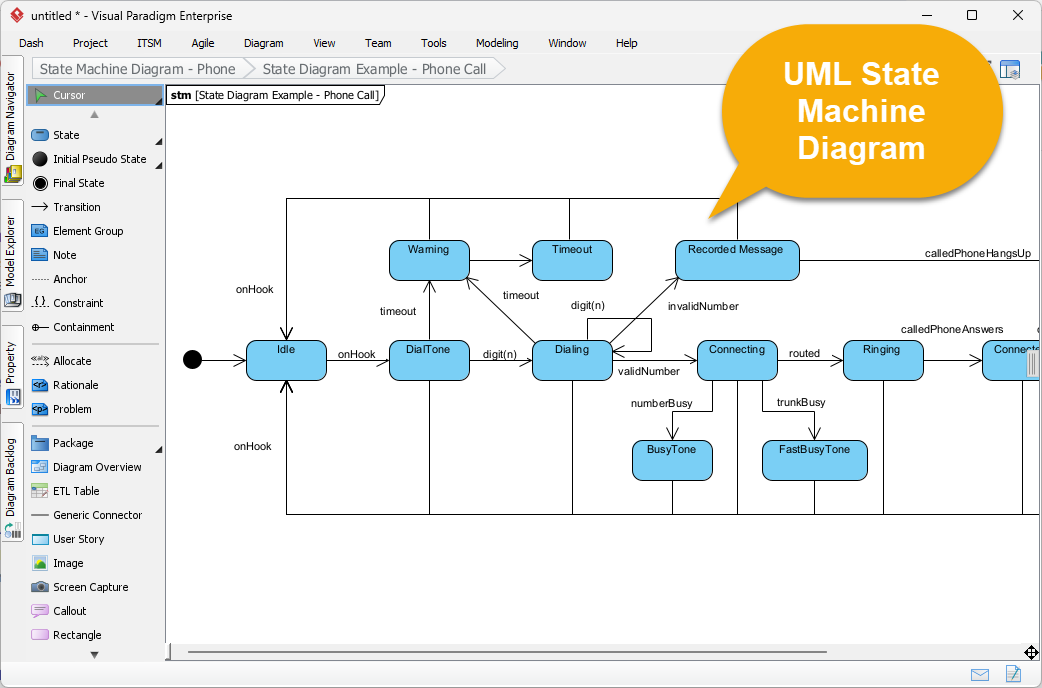Reveal more palette tools with down arrow
The height and width of the screenshot is (688, 1042).
(x=95, y=653)
